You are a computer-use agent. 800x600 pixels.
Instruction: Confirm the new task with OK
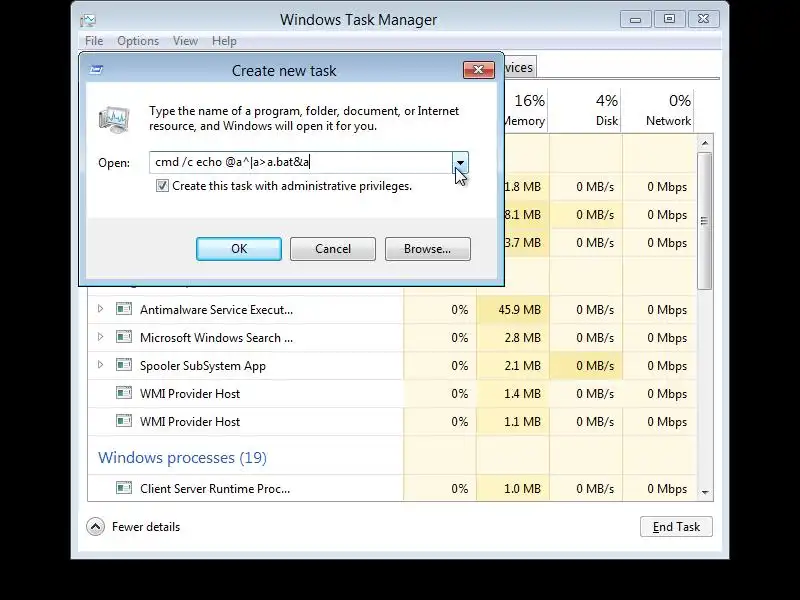point(239,249)
